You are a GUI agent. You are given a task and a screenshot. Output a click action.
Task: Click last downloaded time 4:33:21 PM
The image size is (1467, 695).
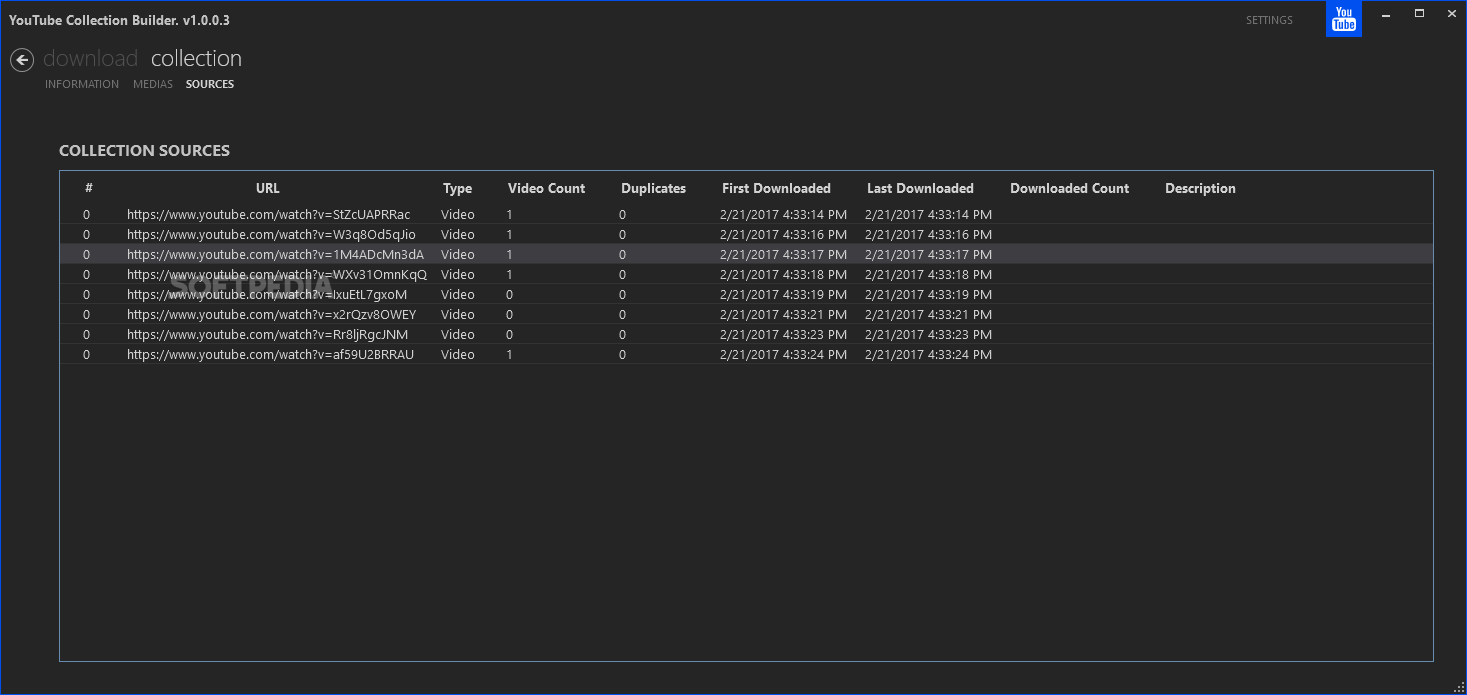click(928, 314)
